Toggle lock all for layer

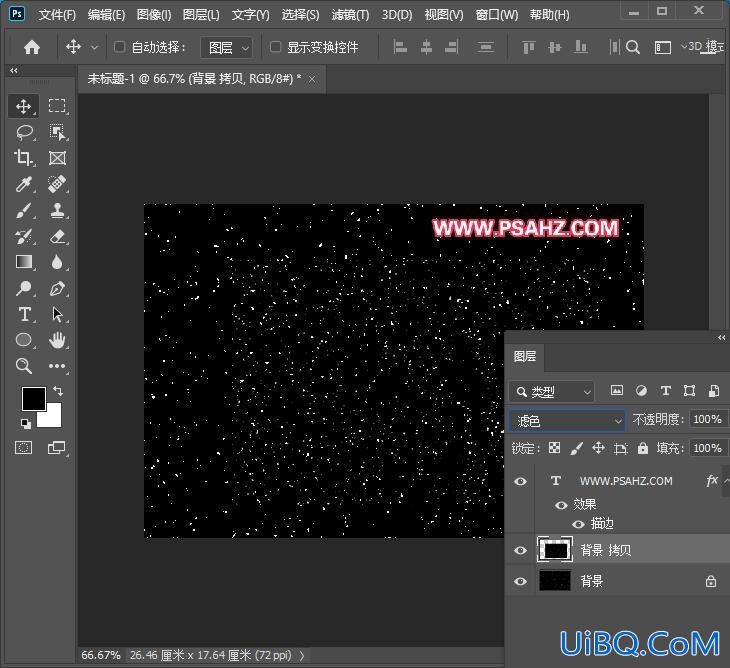642,448
